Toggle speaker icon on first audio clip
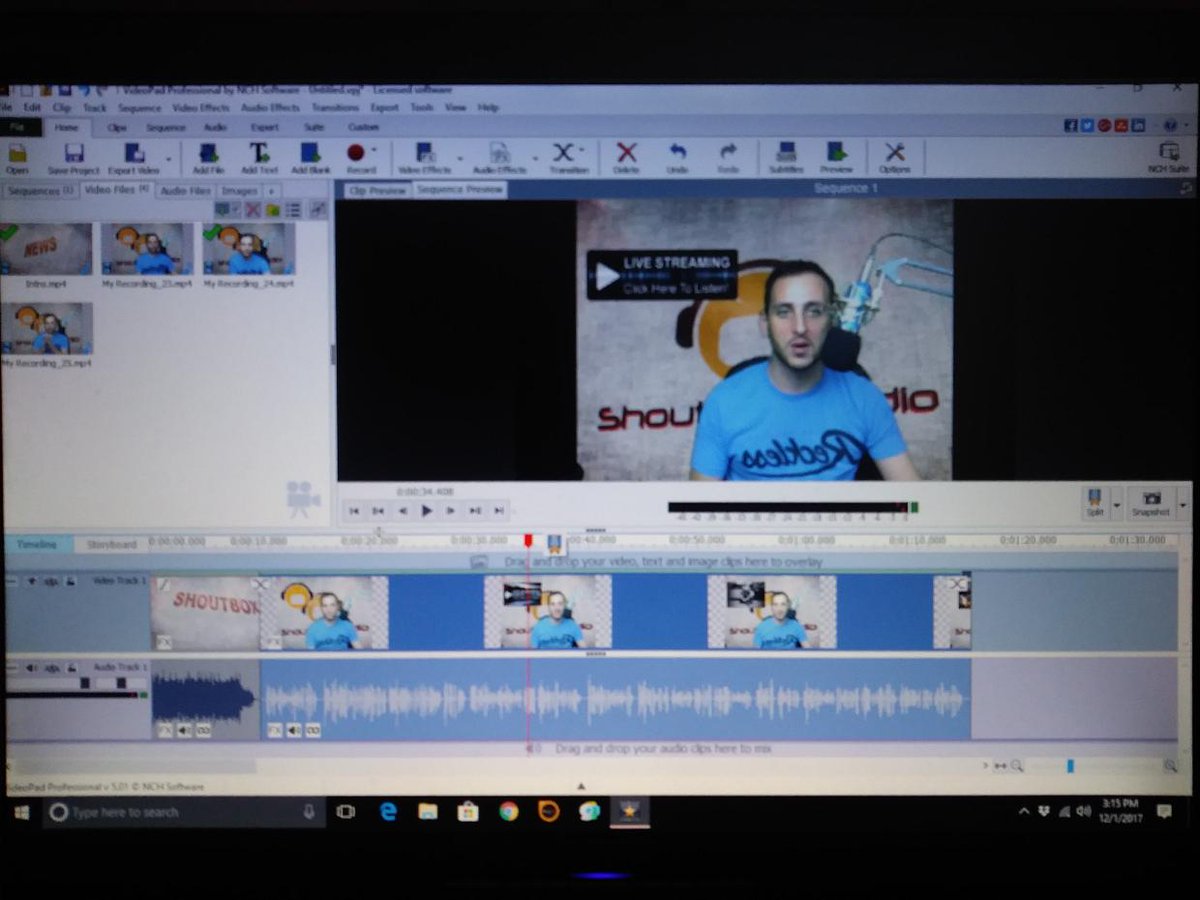Image resolution: width=1200 pixels, height=900 pixels. [x=184, y=731]
